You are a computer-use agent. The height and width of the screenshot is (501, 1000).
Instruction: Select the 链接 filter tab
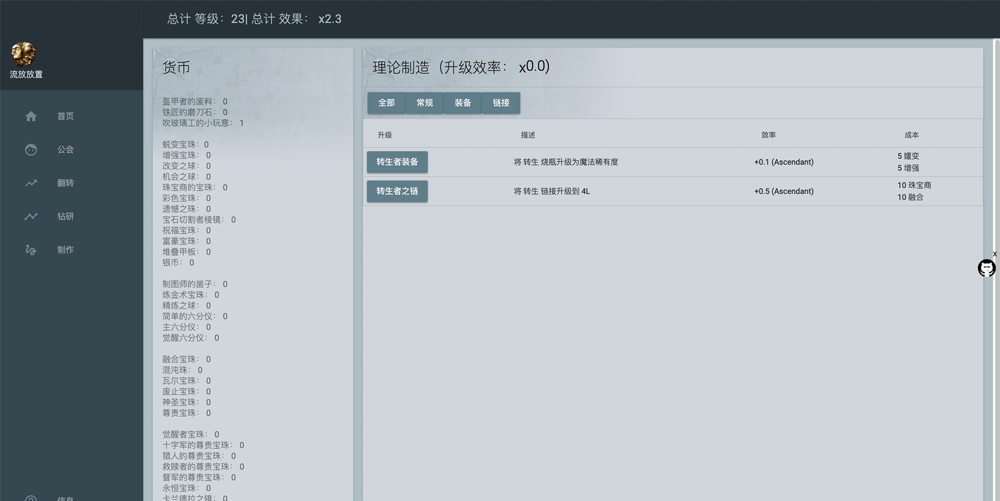(501, 103)
